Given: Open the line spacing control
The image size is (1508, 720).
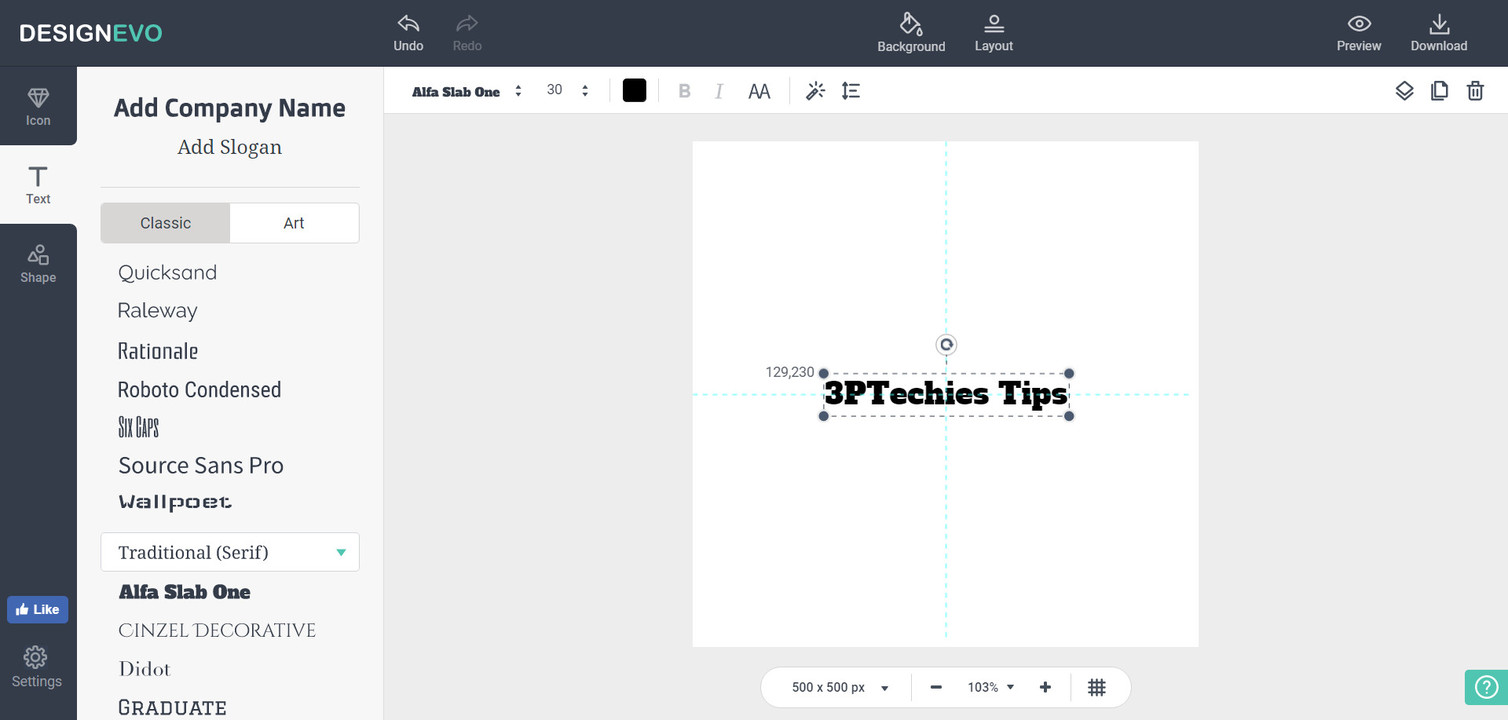Looking at the screenshot, I should [850, 91].
